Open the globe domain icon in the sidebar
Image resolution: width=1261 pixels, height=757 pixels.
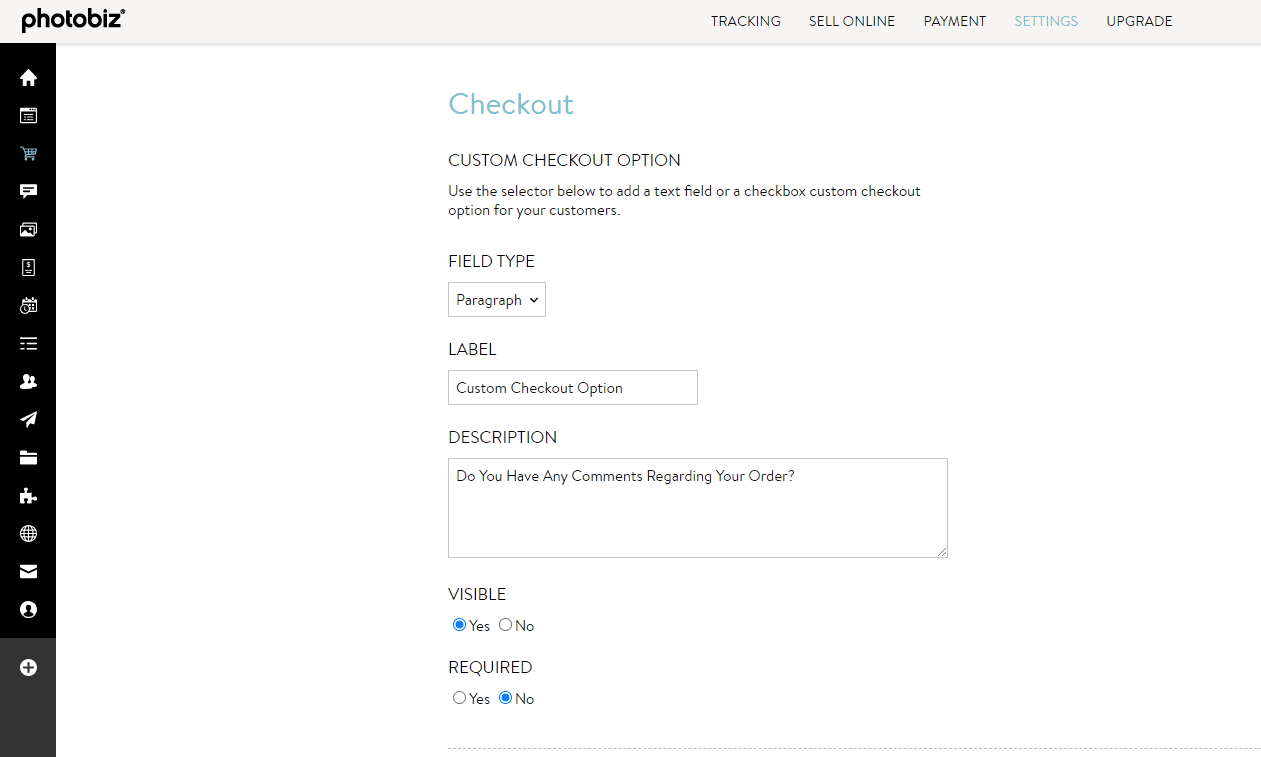click(x=28, y=533)
